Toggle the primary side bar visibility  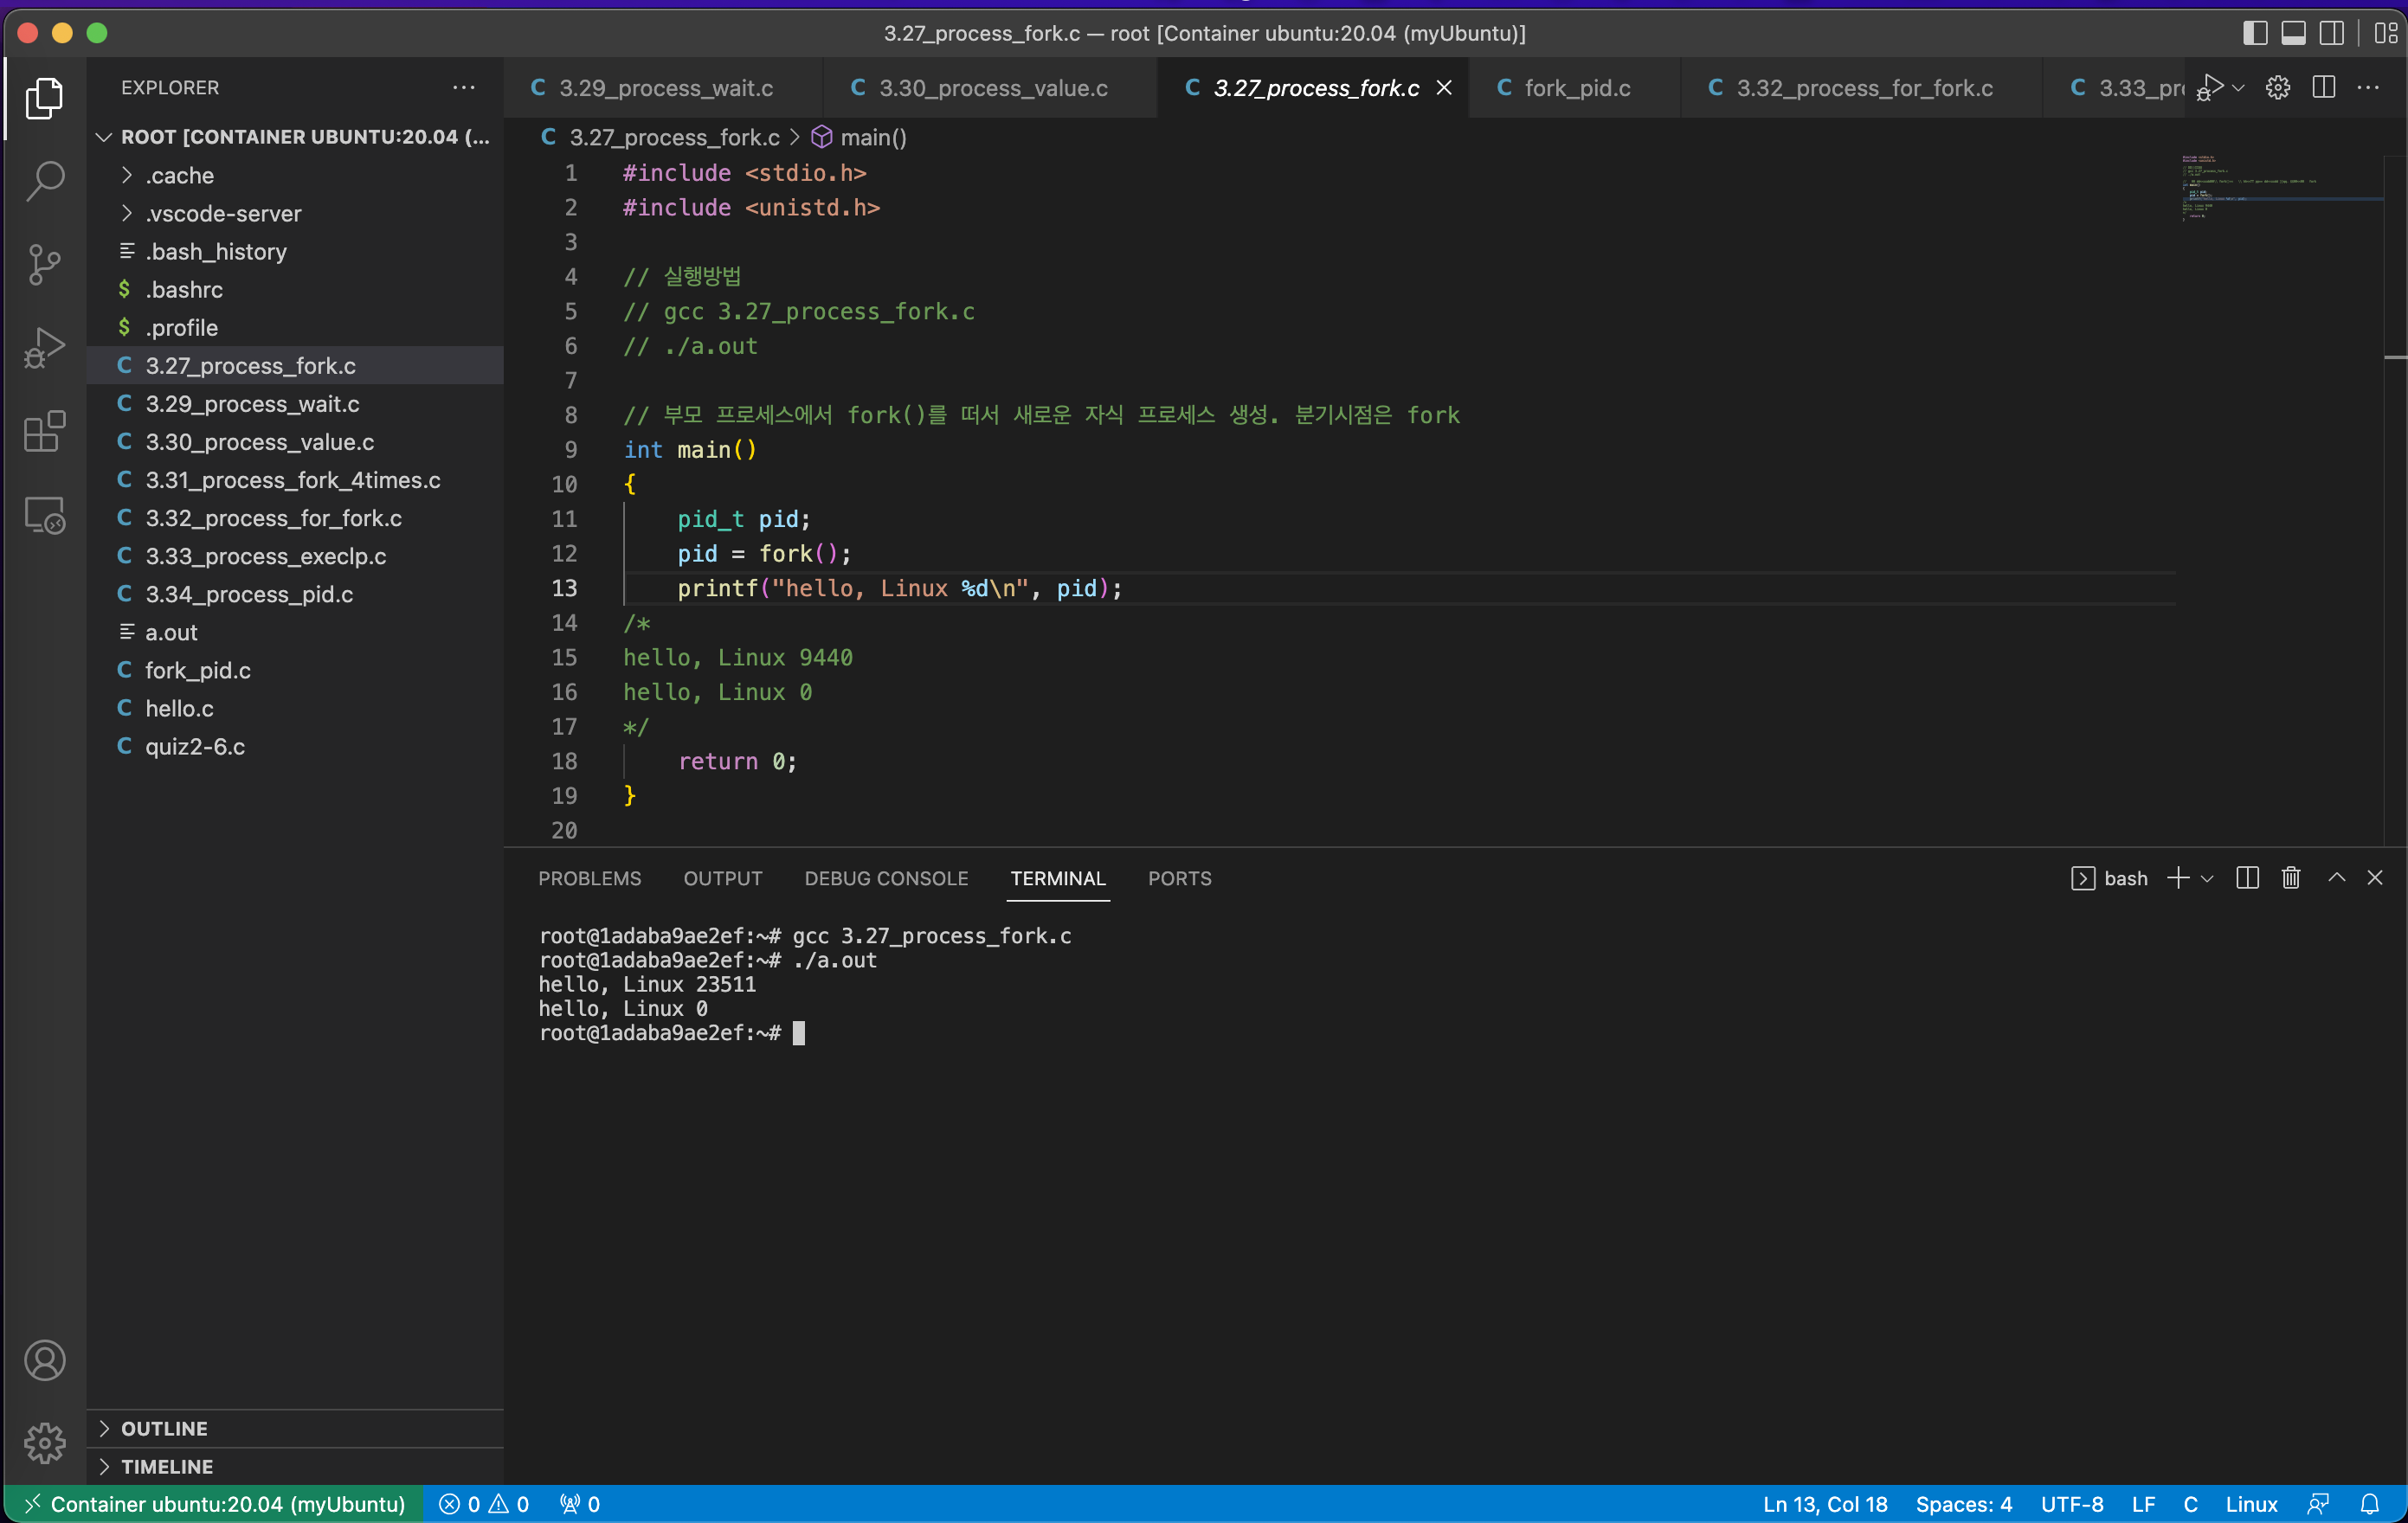pos(2254,33)
